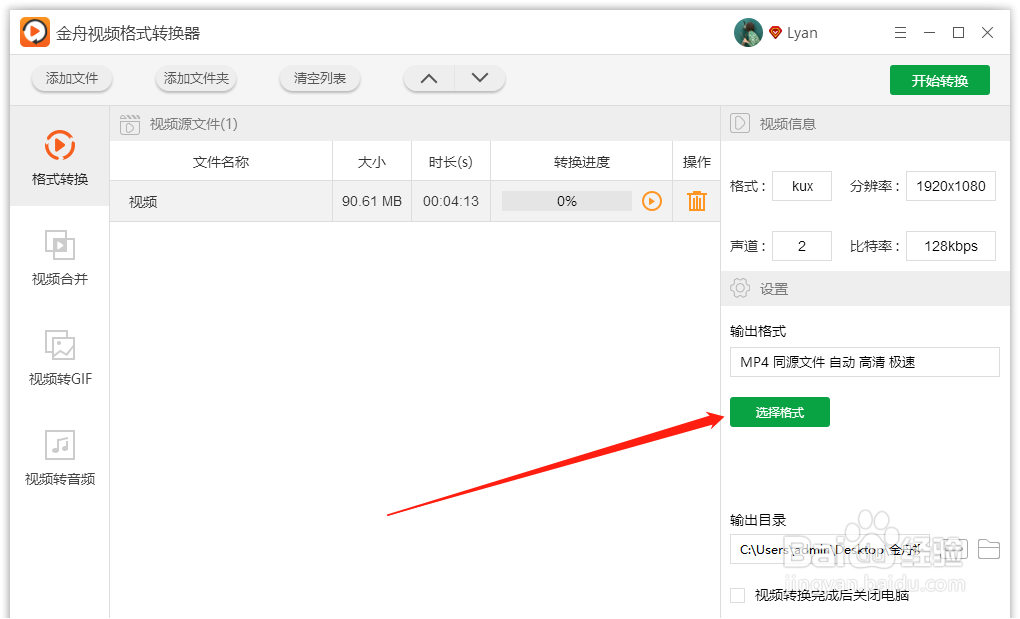Screen dimensions: 1020x619
Task: Move file down with the down-arrow button
Action: (x=480, y=79)
